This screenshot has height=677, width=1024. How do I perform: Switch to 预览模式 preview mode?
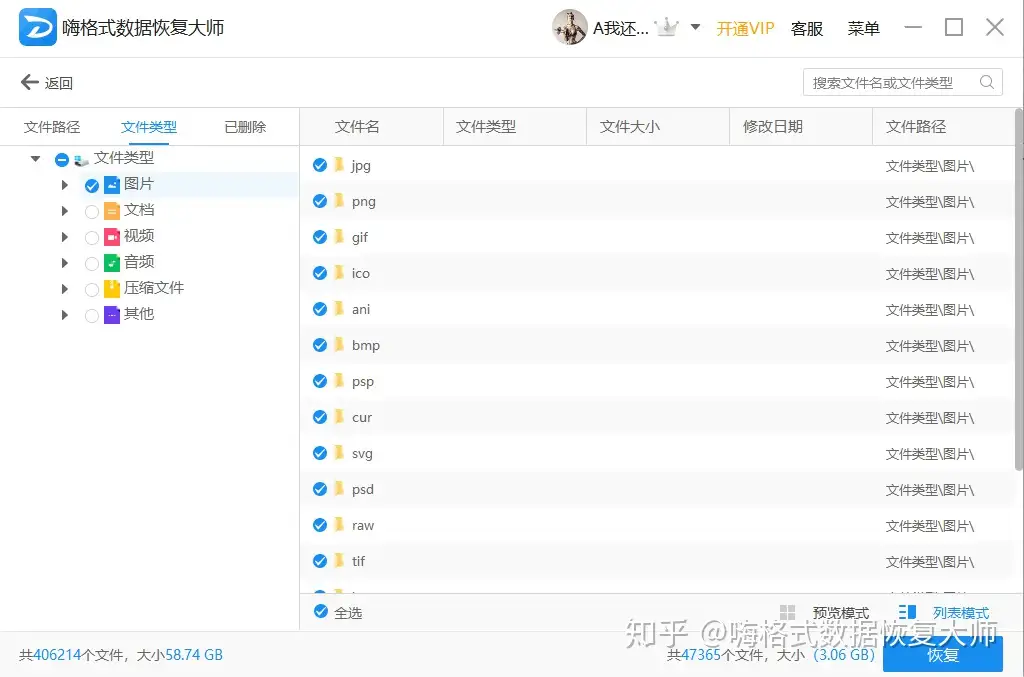(840, 613)
